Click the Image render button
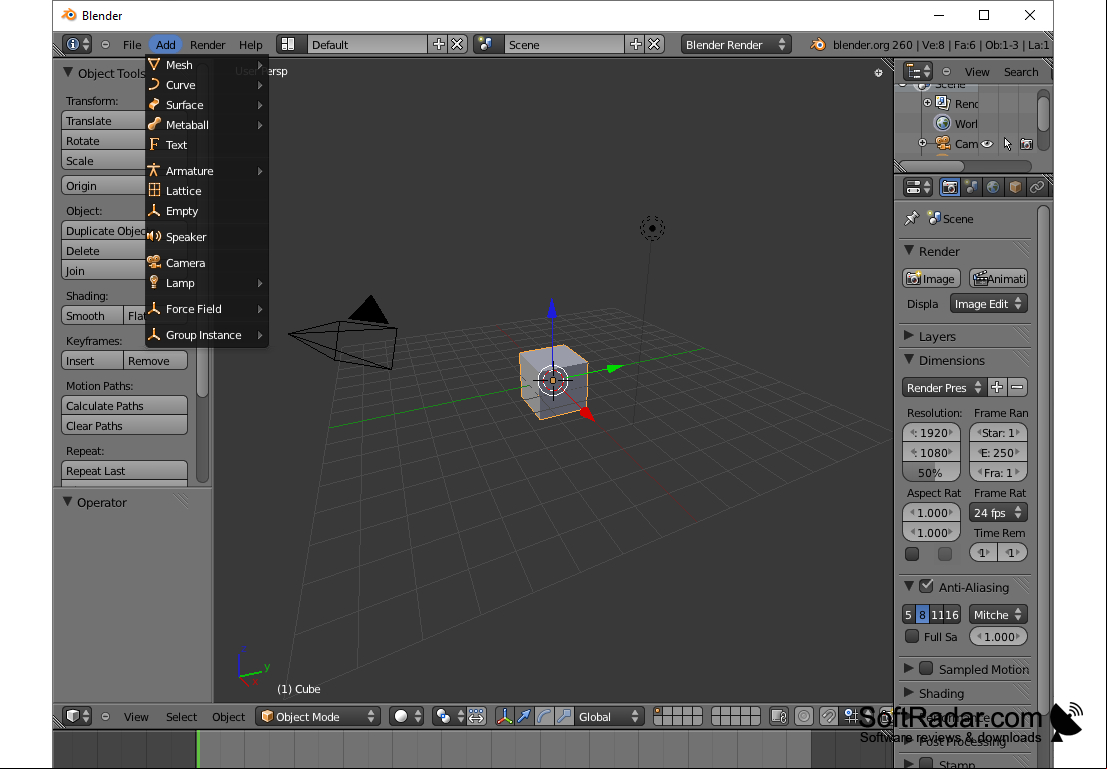1107x769 pixels. [931, 279]
